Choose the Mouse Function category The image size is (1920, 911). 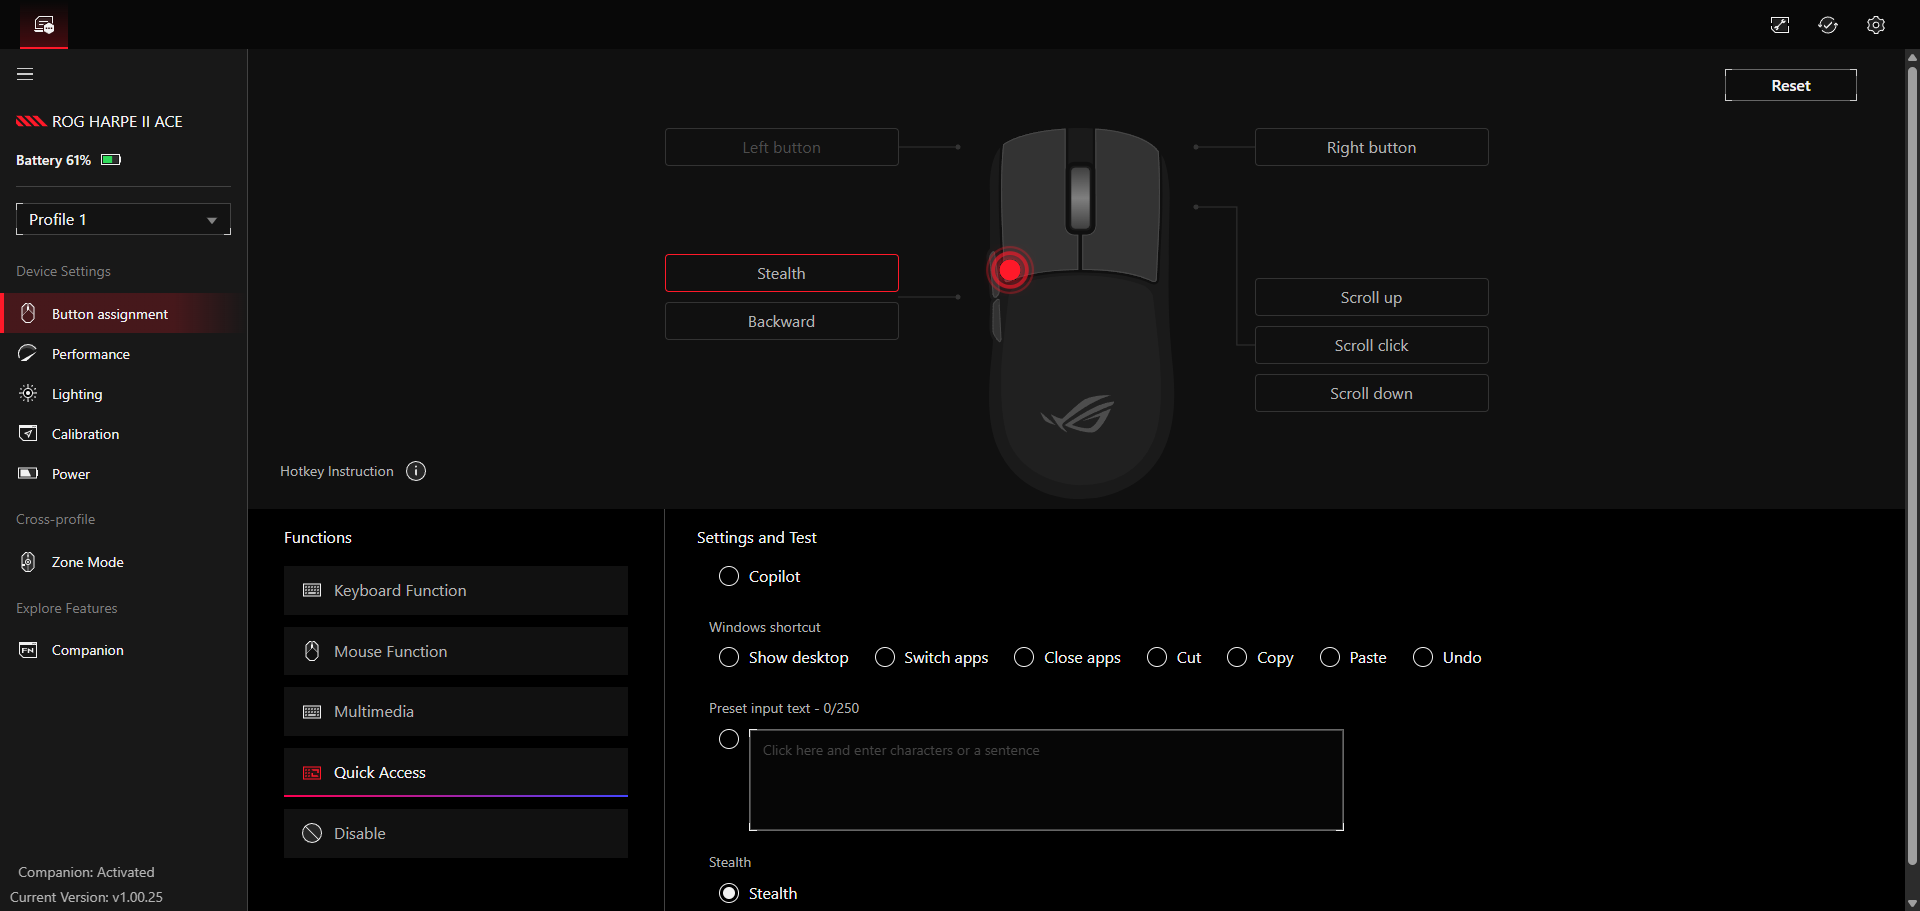point(456,651)
